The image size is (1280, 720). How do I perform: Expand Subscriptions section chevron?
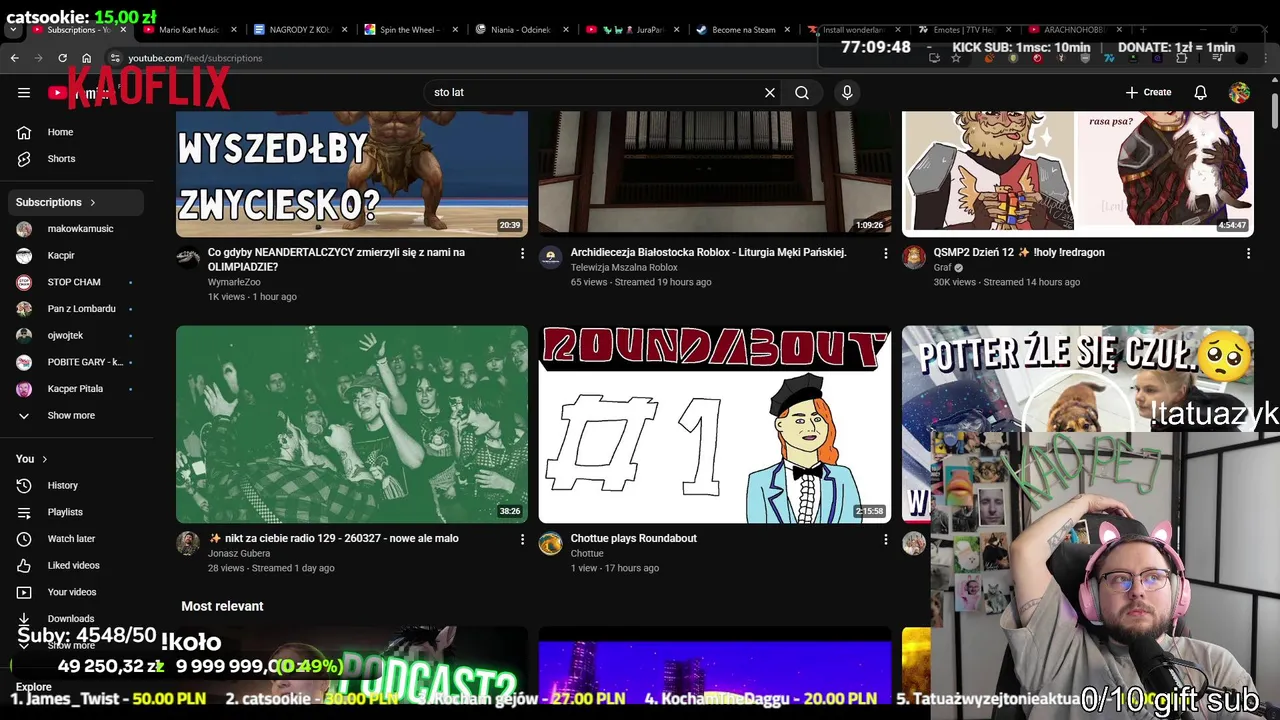pos(92,202)
